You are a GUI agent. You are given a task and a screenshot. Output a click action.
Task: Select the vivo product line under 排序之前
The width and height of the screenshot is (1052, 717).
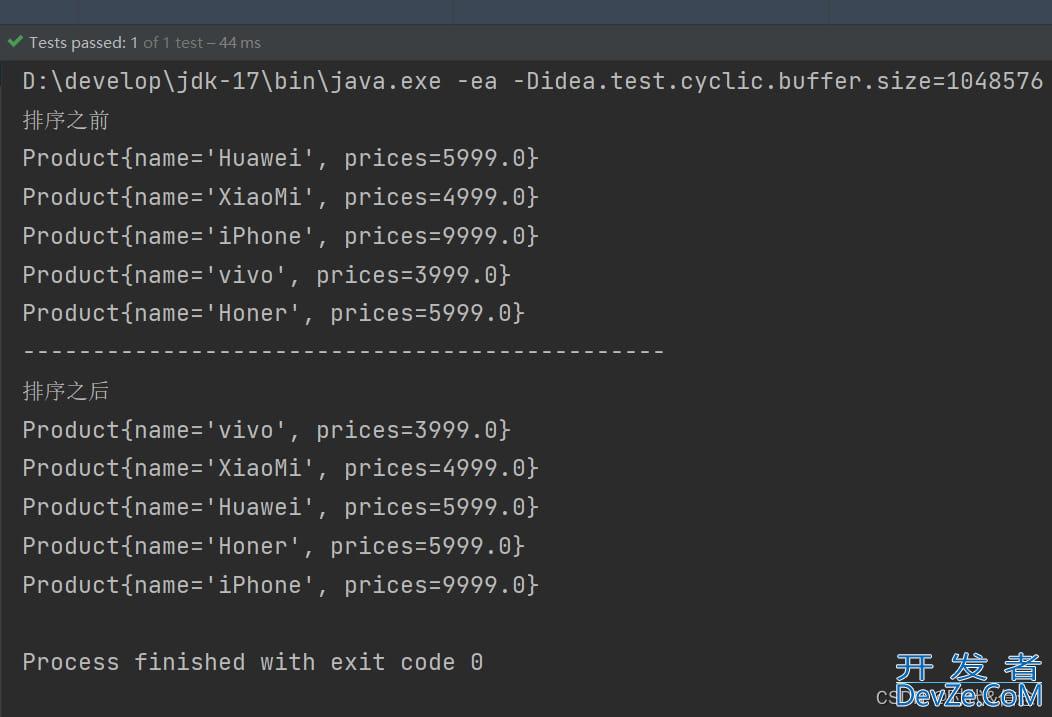pos(266,275)
